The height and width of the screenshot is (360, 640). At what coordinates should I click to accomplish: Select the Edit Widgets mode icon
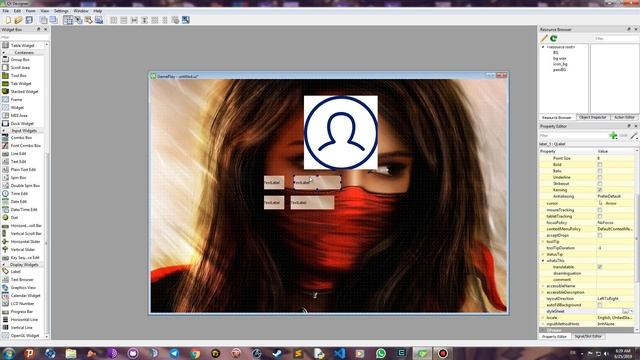pos(68,20)
